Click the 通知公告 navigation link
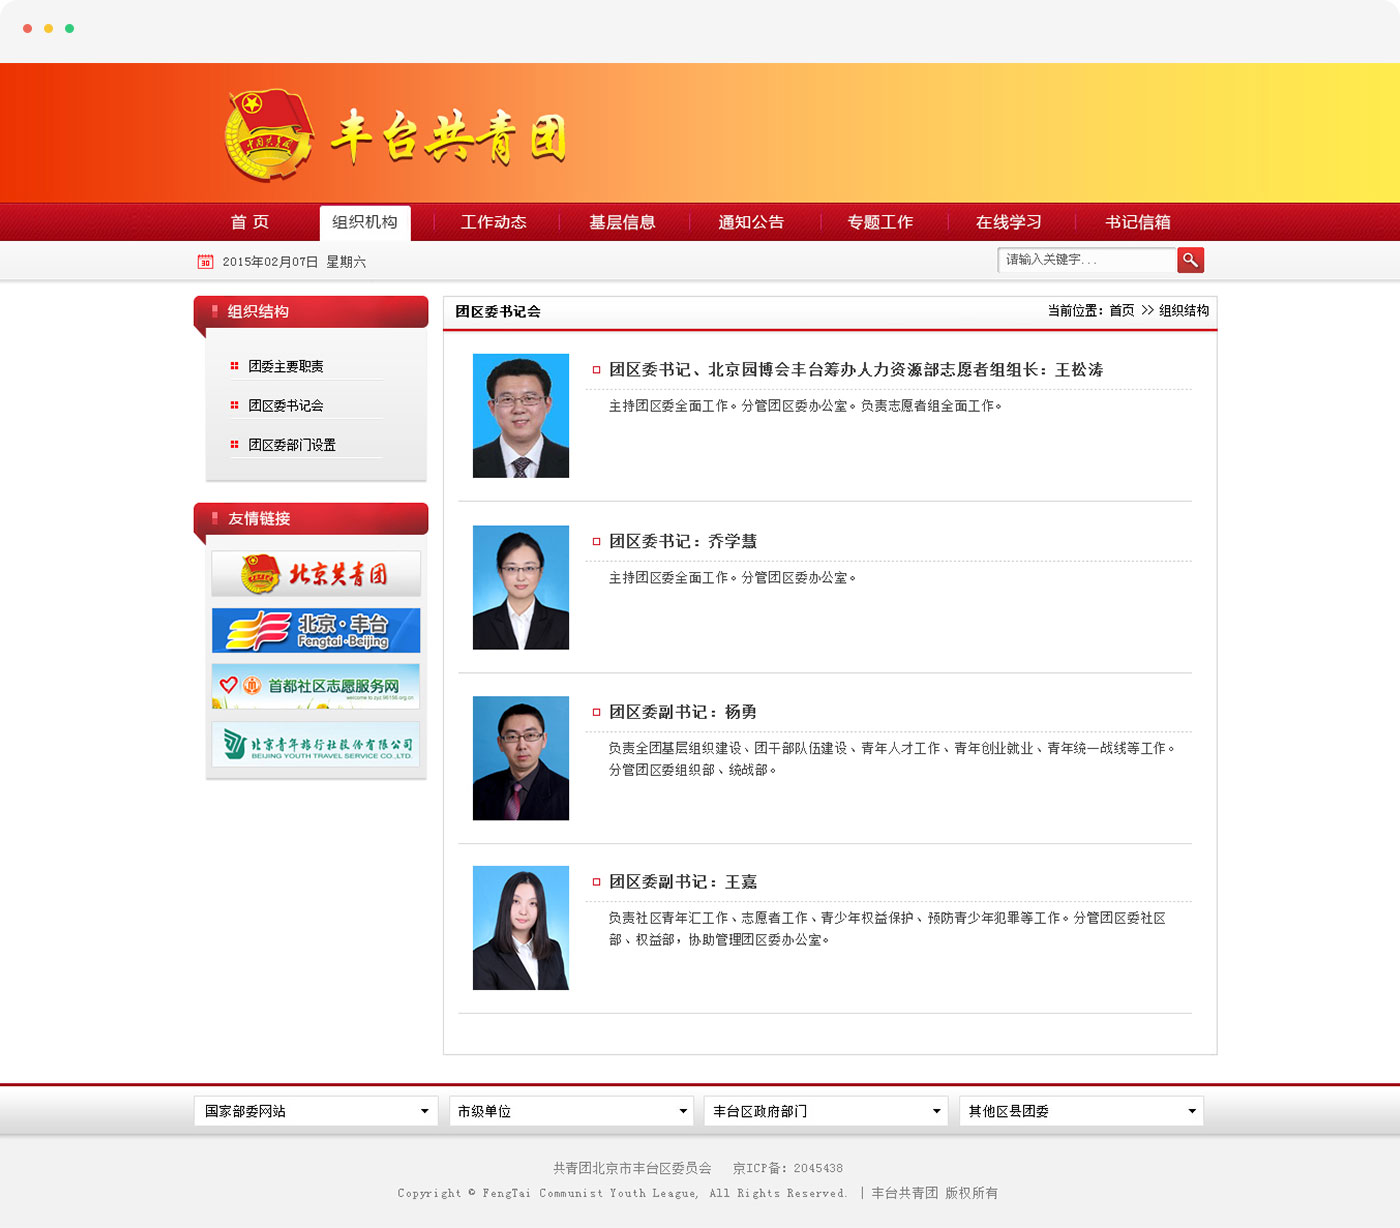This screenshot has width=1400, height=1228. click(751, 222)
